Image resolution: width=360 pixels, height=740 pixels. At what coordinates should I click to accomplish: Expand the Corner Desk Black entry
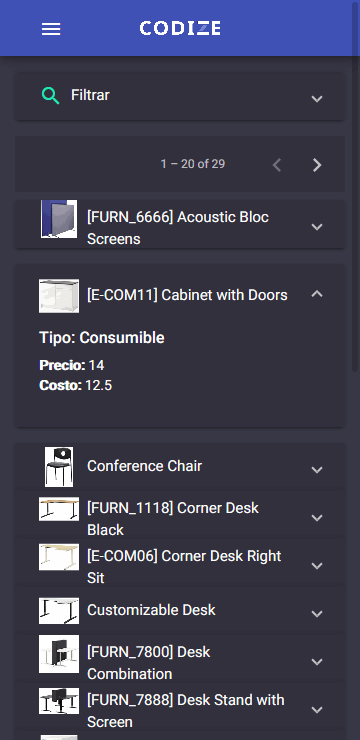coord(317,518)
